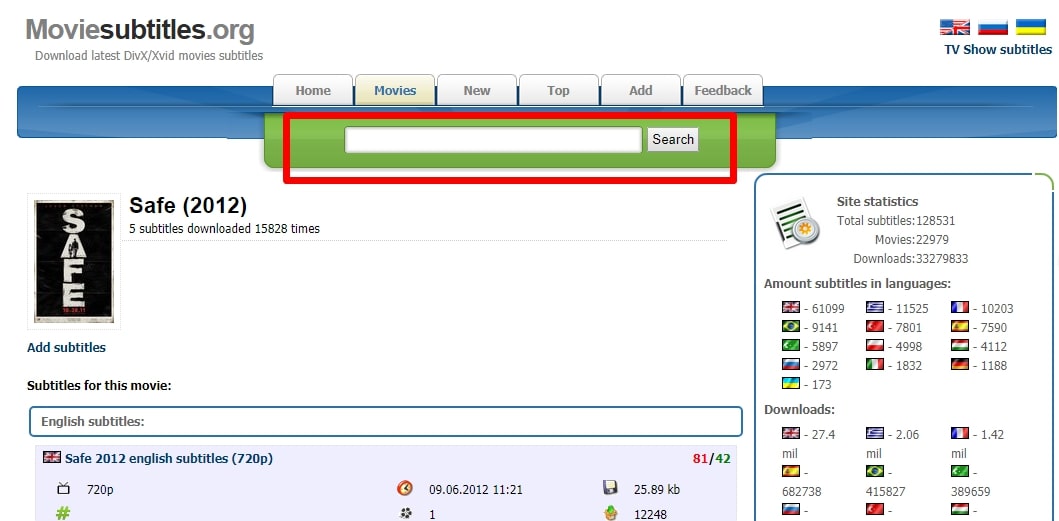Viewport: 1059px width, 521px height.
Task: Click the green crescent flag beside 5897
Action: [x=791, y=345]
